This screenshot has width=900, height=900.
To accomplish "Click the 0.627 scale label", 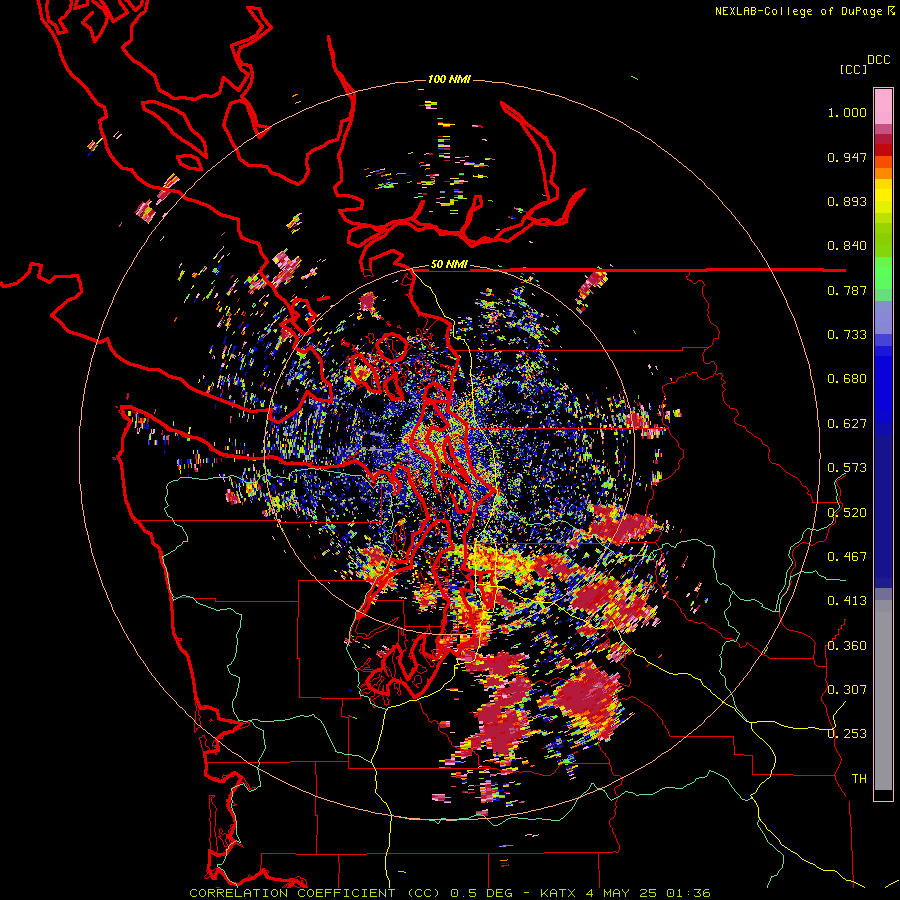I will click(847, 424).
